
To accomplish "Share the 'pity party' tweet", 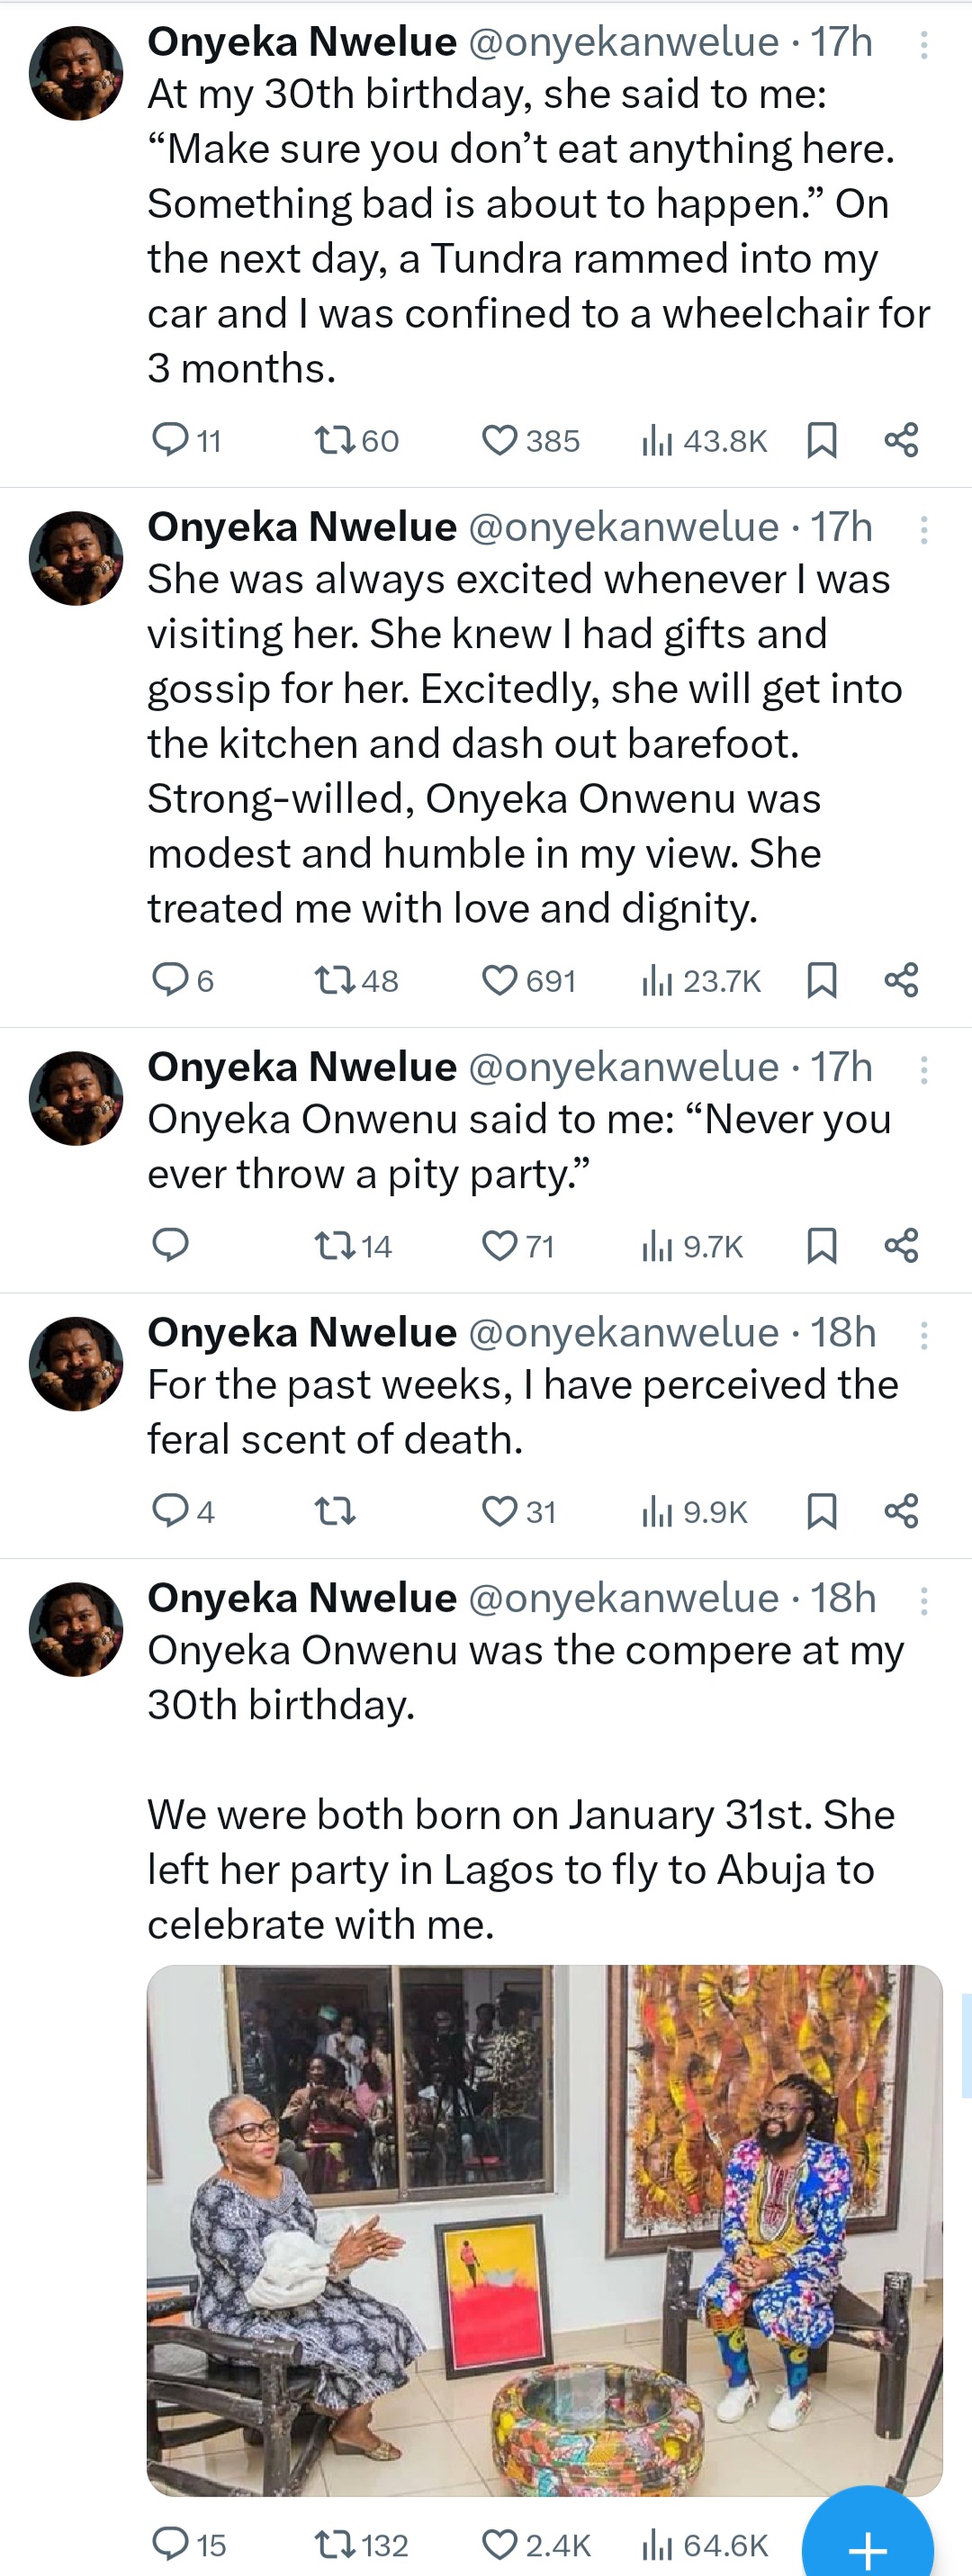I will (901, 1246).
